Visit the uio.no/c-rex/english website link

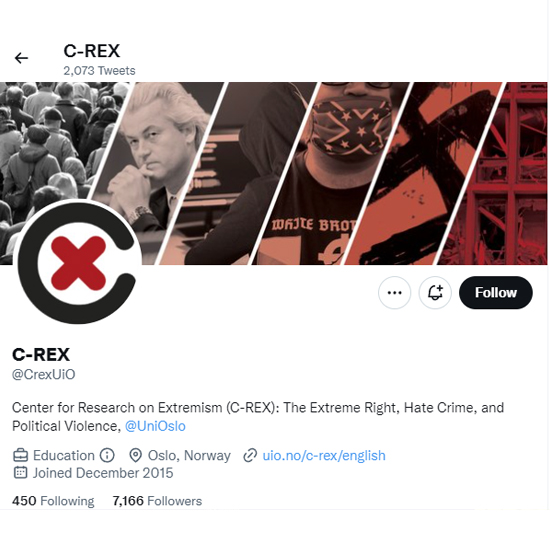pos(324,455)
